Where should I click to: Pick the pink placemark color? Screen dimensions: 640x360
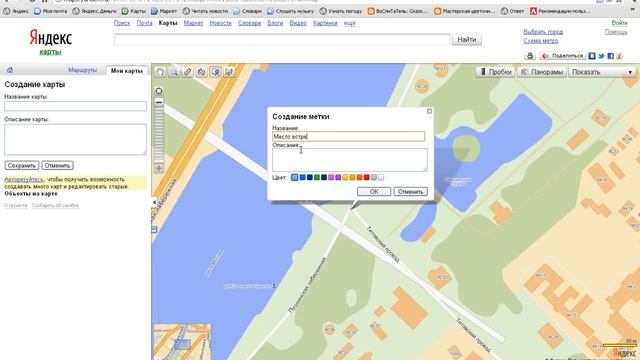point(331,177)
